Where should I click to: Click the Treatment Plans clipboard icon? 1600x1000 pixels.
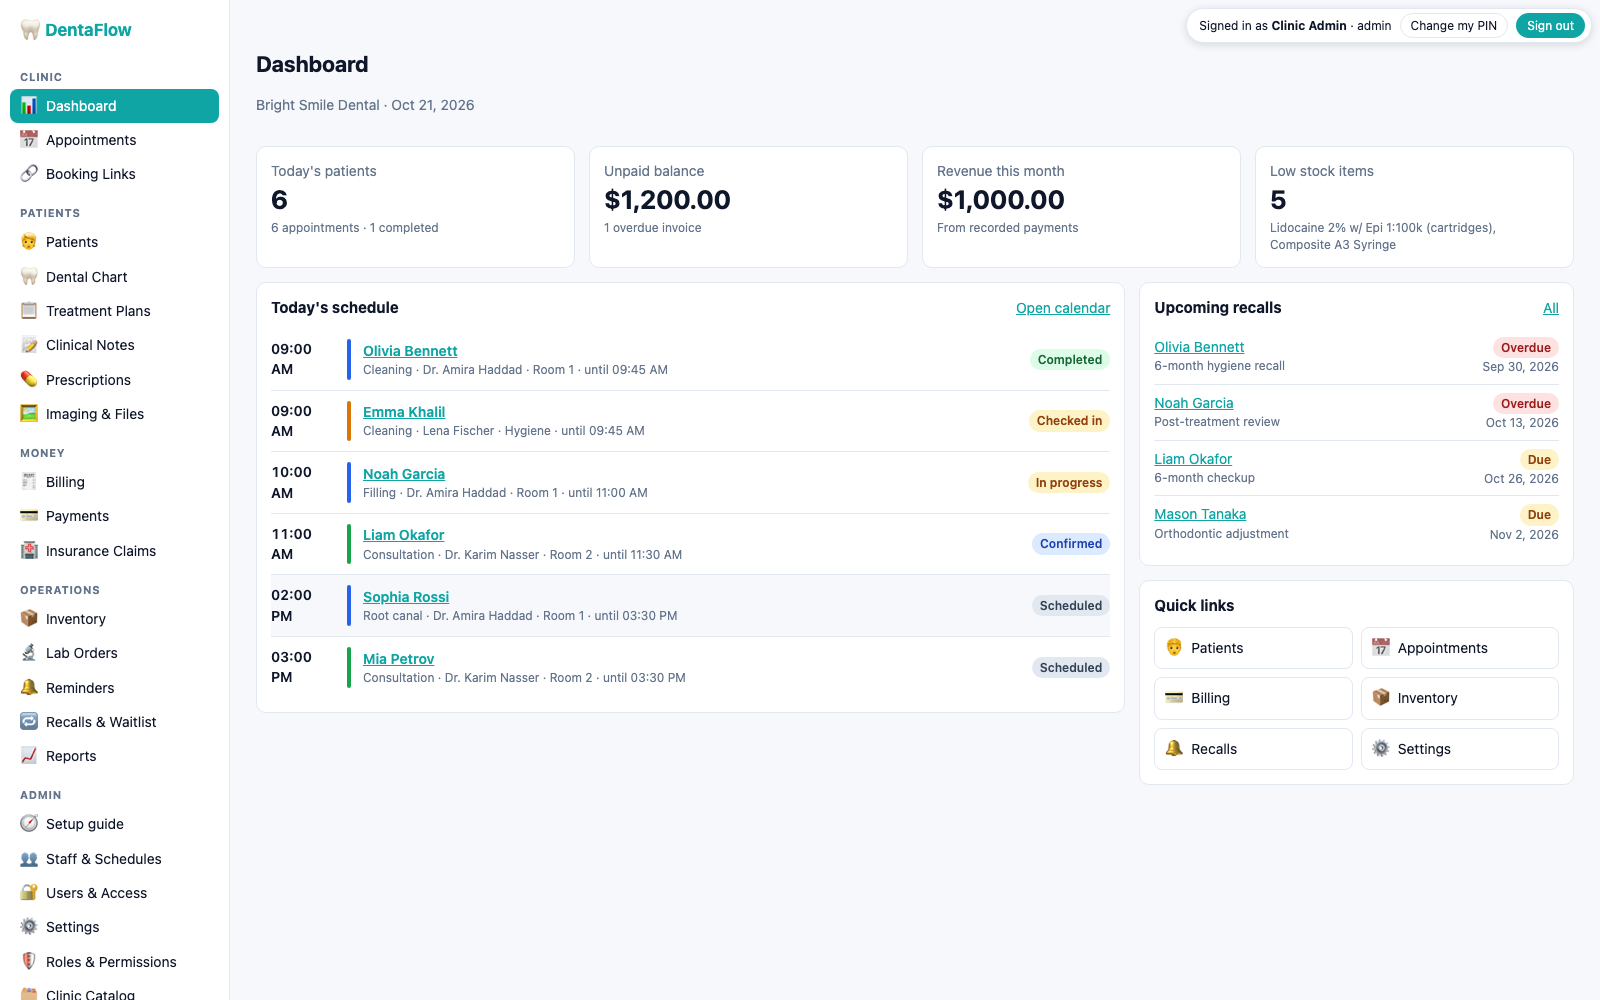coord(29,311)
